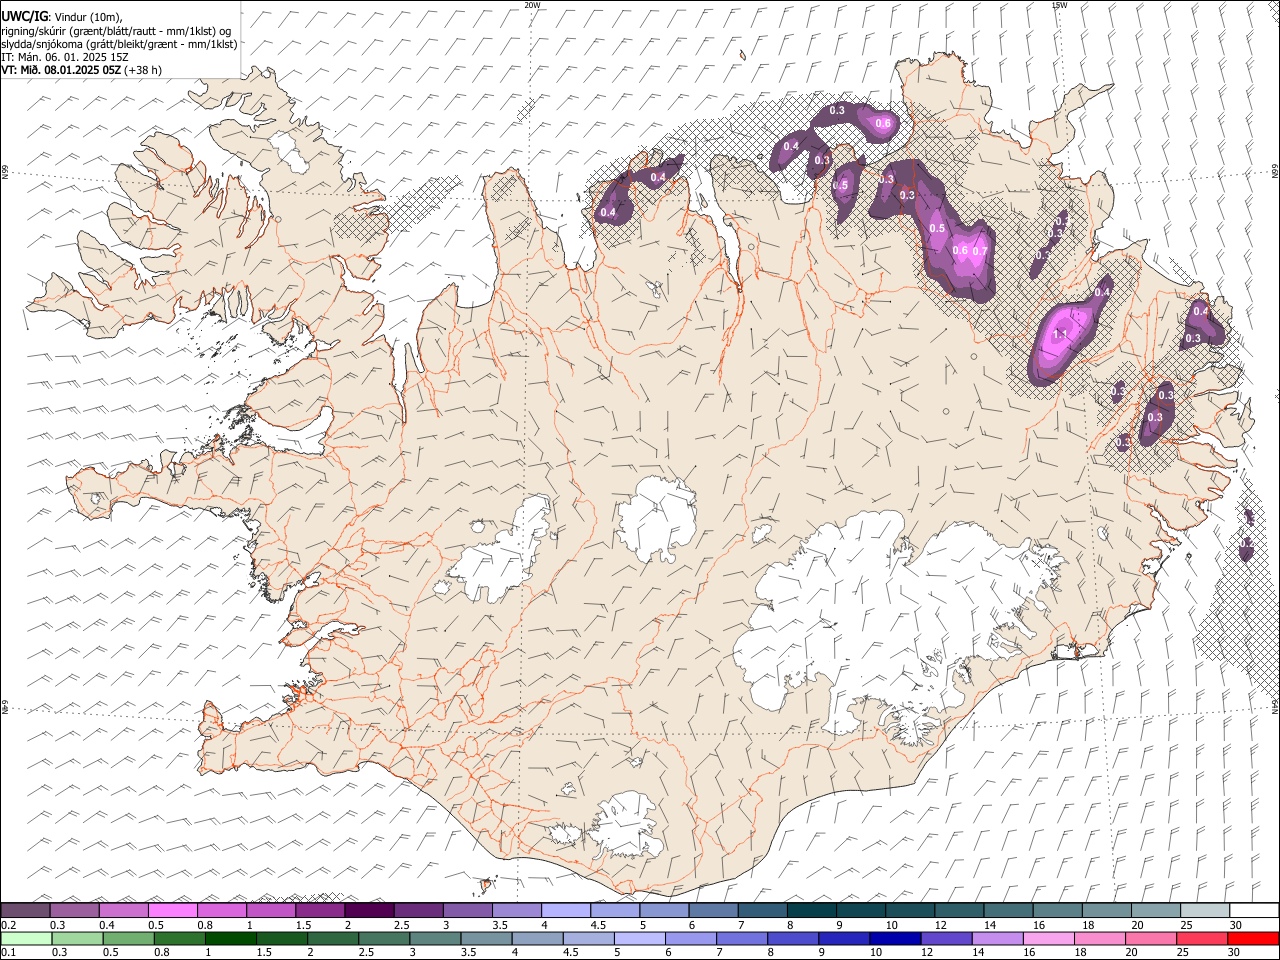Click the 20W longitude label at top
The height and width of the screenshot is (960, 1280).
[x=532, y=5]
